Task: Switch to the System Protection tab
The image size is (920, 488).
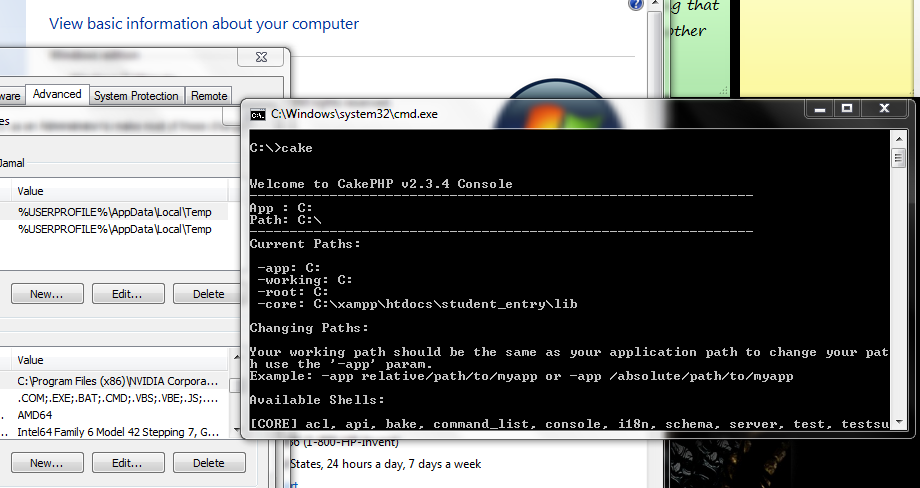Action: 136,96
